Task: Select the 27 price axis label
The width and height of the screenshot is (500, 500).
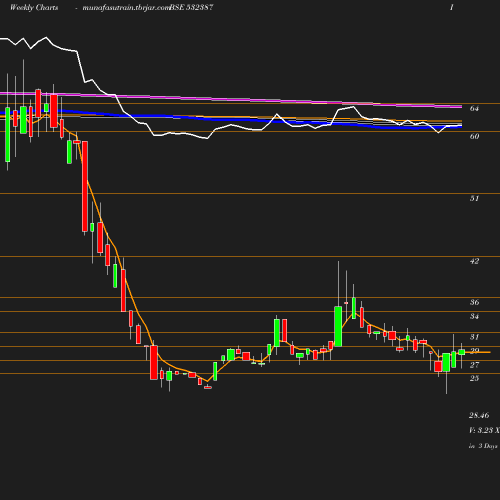Action: (474, 365)
